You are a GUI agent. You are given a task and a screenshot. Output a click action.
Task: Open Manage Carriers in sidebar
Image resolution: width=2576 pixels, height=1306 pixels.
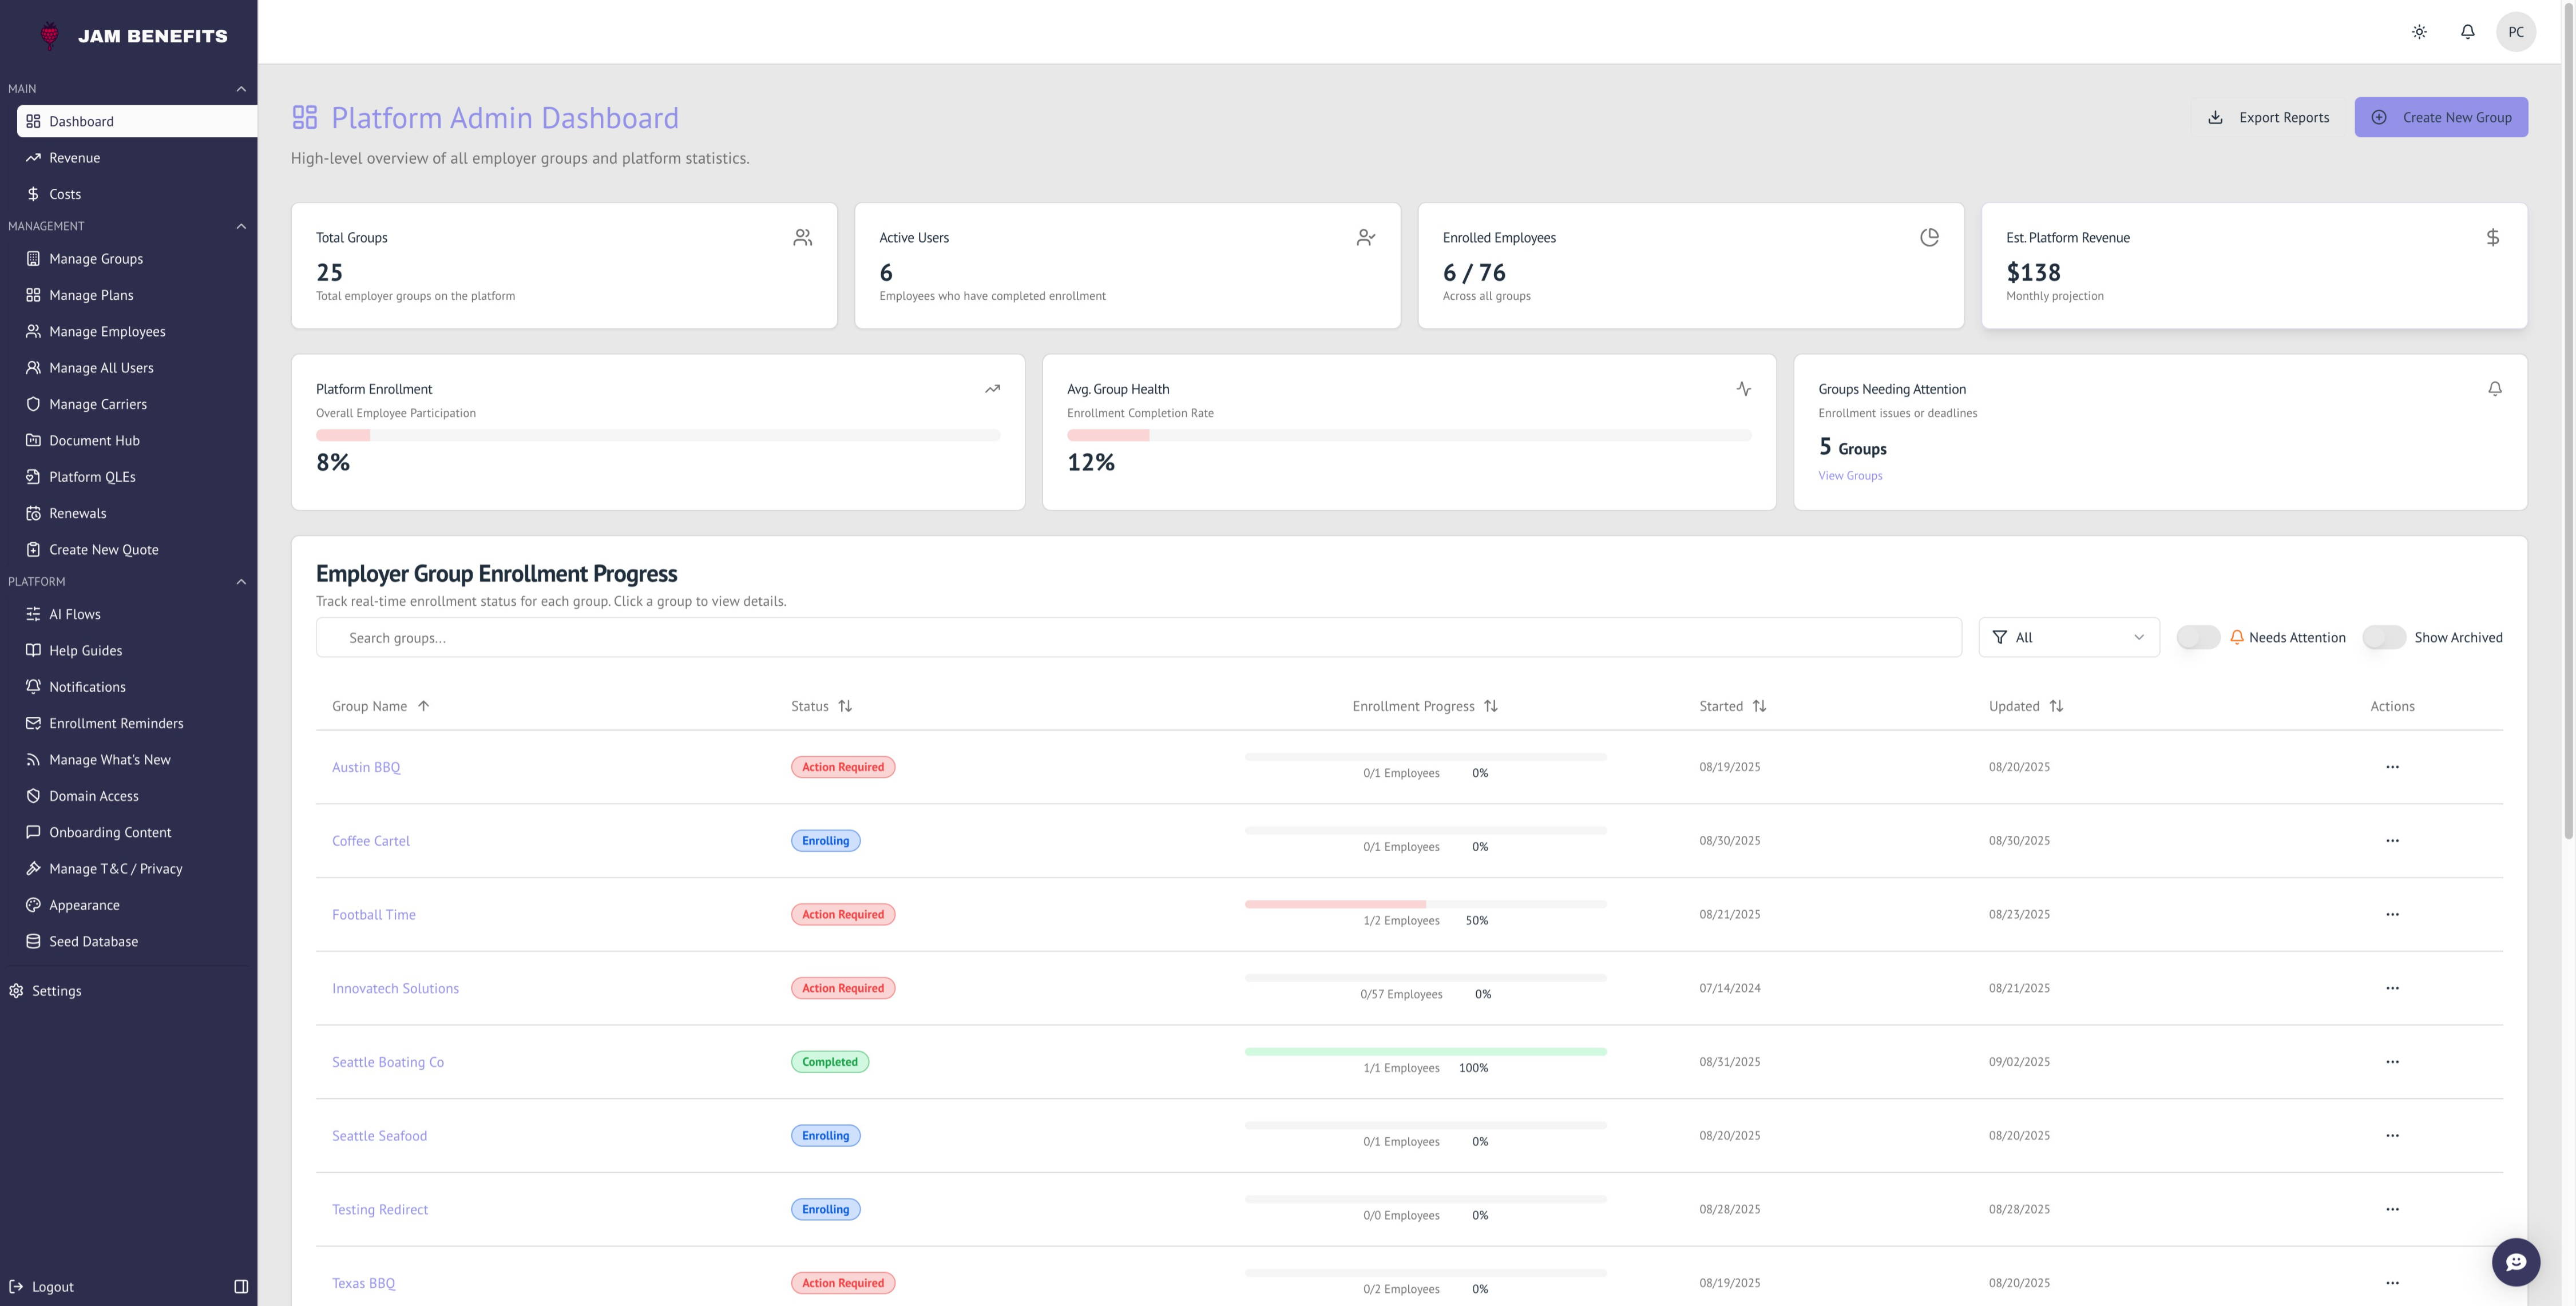(98, 404)
